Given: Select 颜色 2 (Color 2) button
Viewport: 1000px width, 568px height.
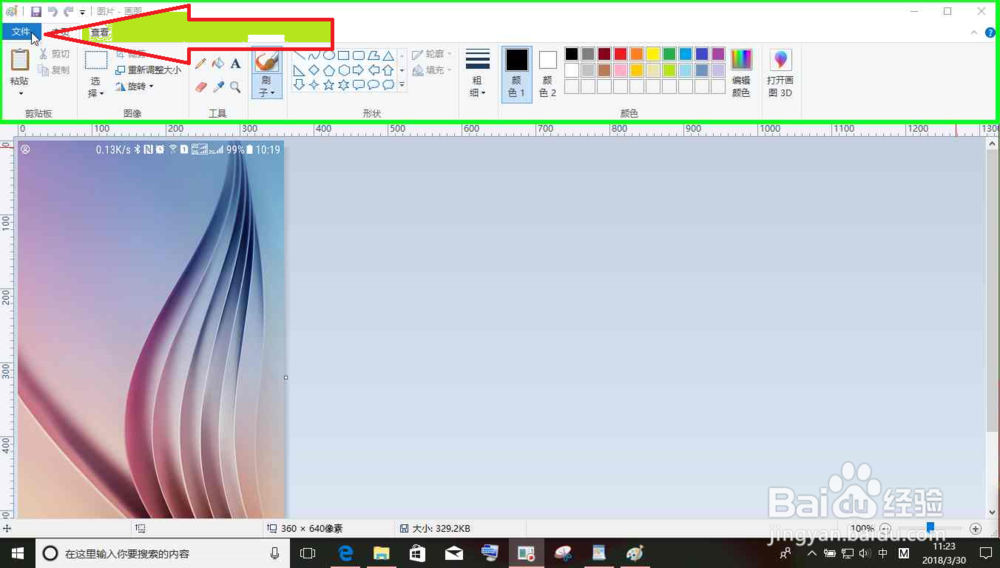Looking at the screenshot, I should tap(548, 73).
